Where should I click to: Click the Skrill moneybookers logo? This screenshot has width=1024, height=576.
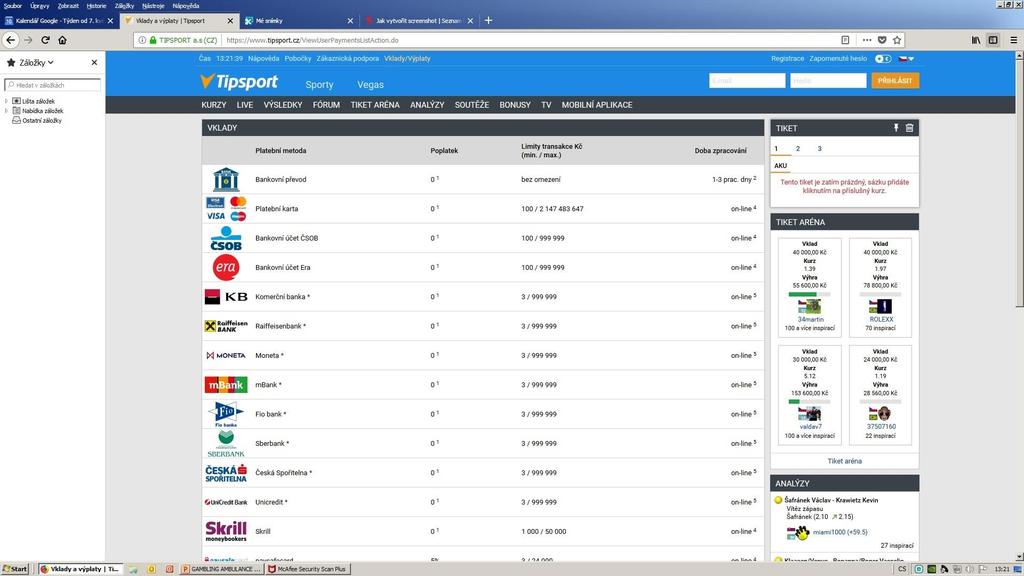pos(226,531)
